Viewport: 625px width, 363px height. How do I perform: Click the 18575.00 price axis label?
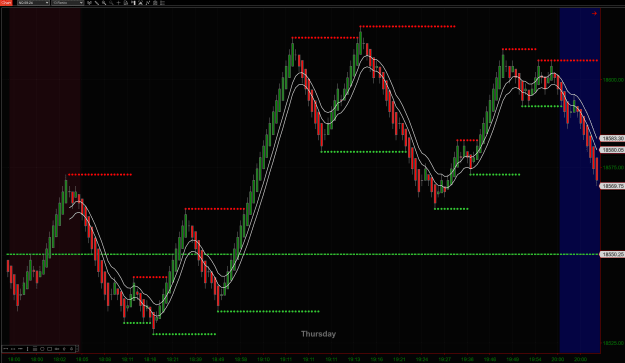point(613,167)
